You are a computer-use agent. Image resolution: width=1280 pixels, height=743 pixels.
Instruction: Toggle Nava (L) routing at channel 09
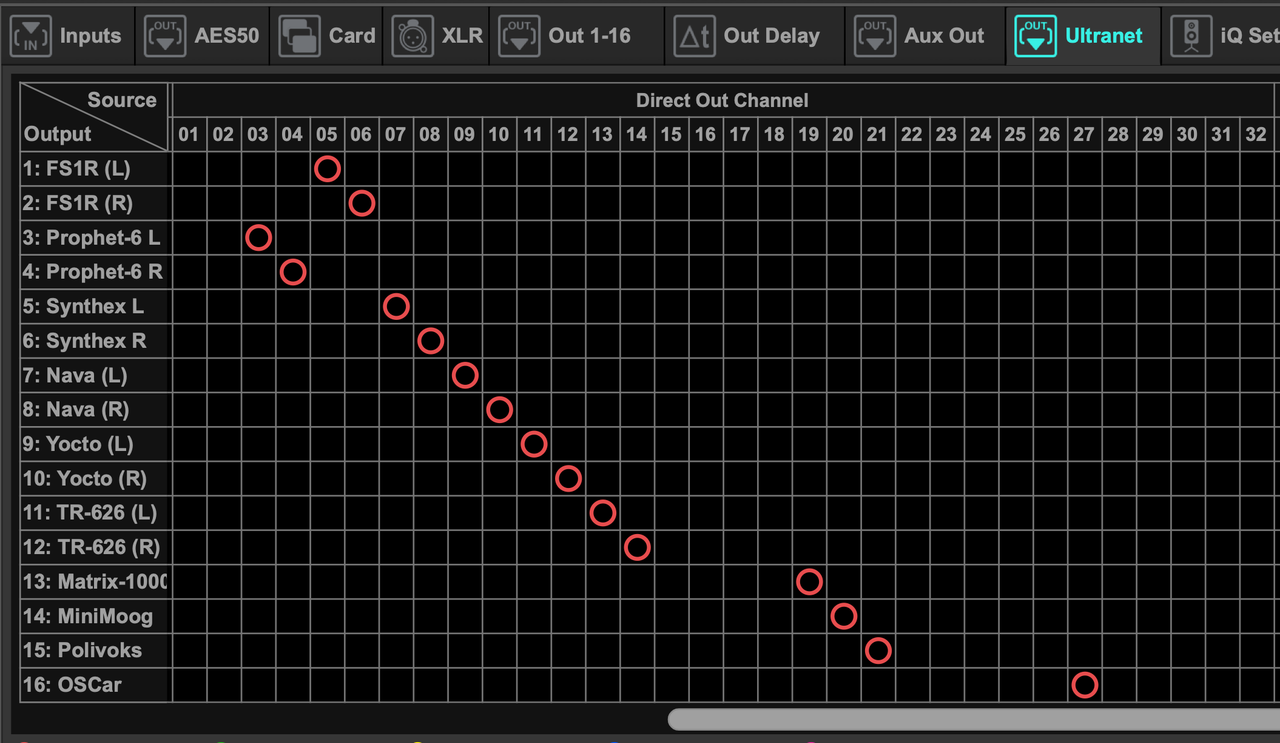click(465, 376)
